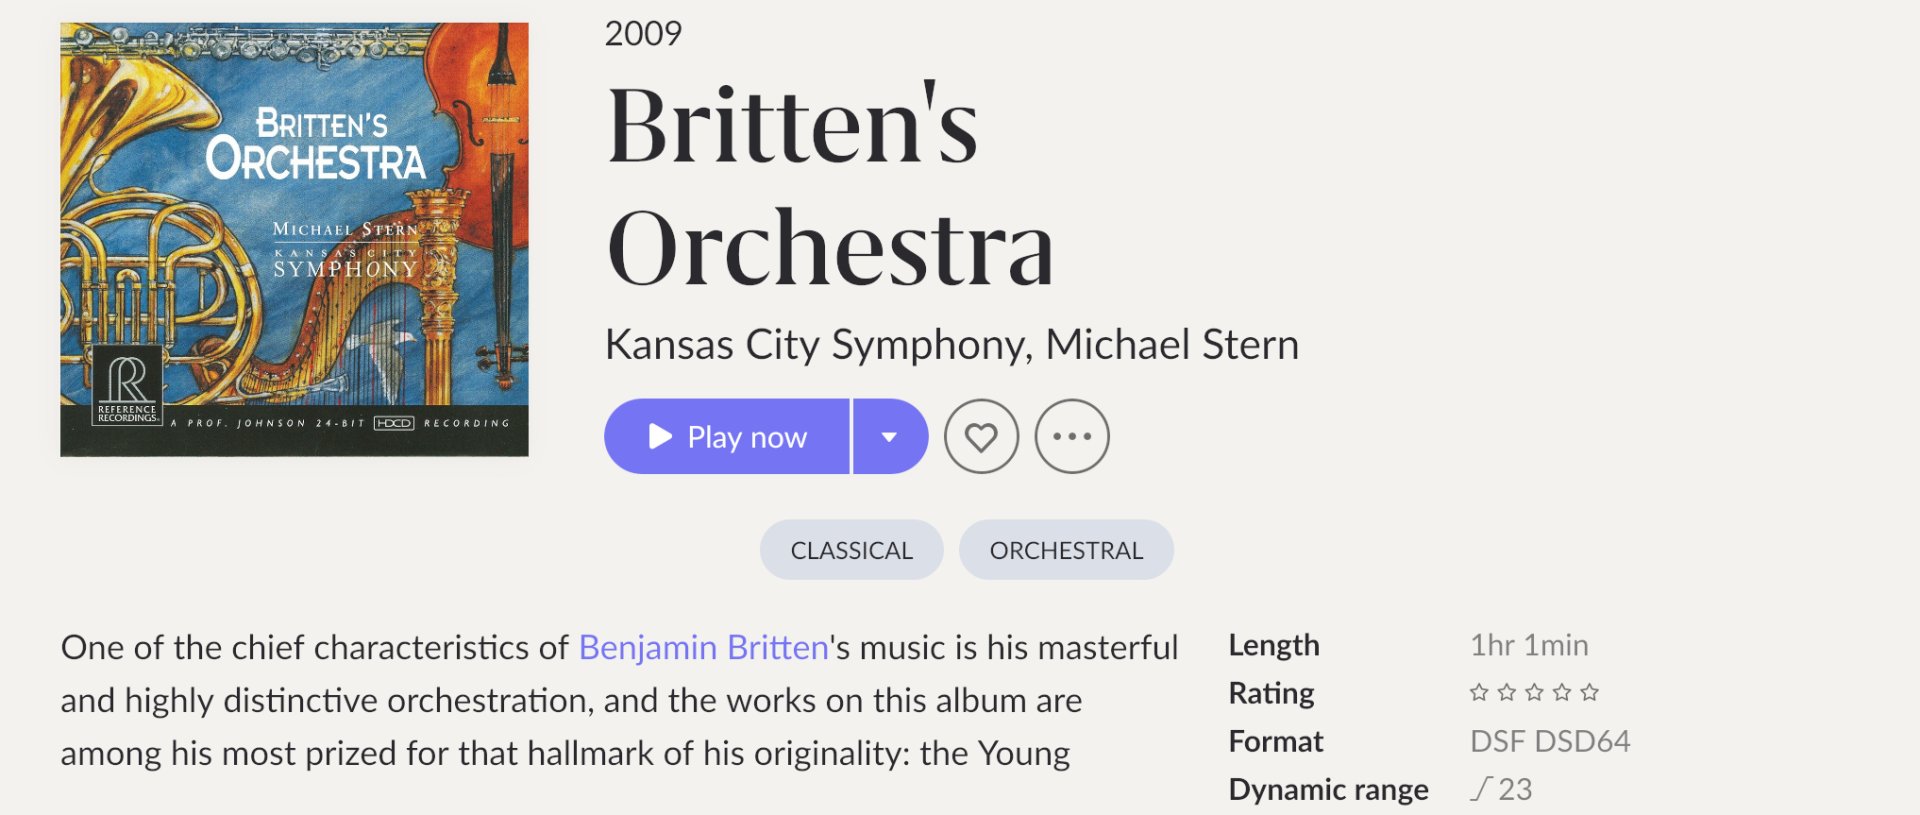Filter by the CLASSICAL genre tag

pyautogui.click(x=852, y=550)
